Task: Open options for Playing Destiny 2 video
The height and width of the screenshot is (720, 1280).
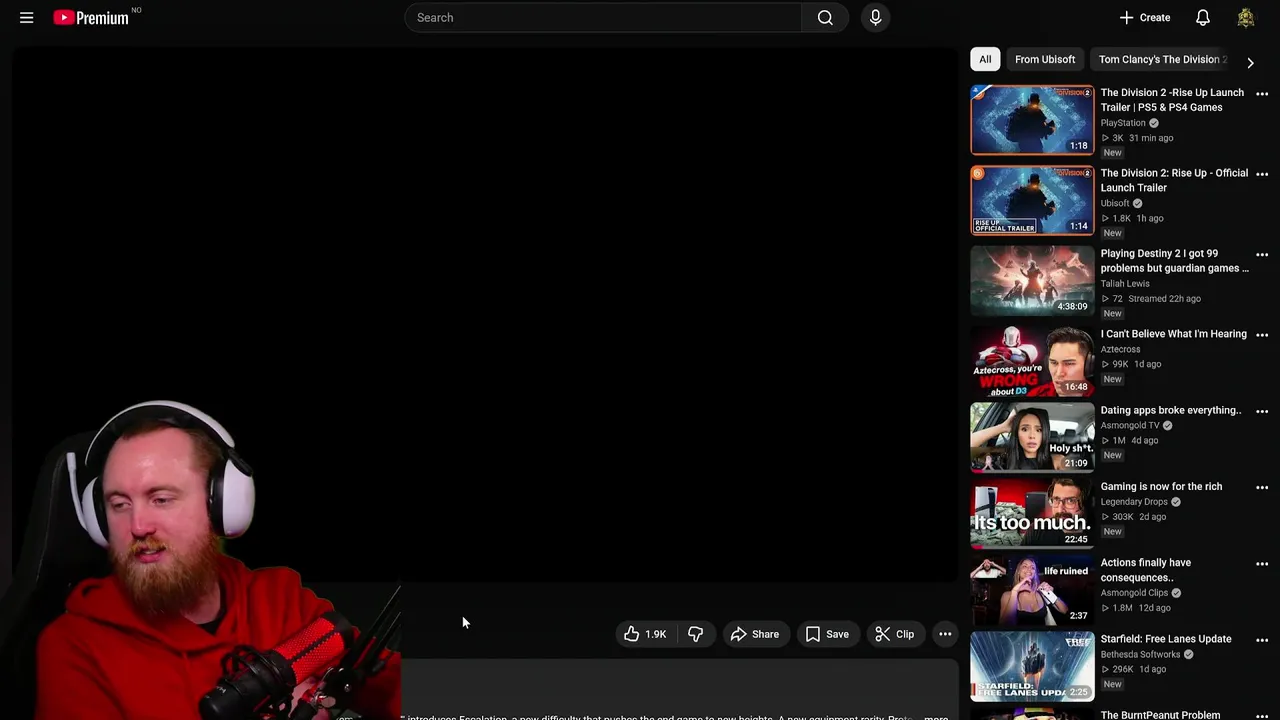Action: (x=1262, y=255)
